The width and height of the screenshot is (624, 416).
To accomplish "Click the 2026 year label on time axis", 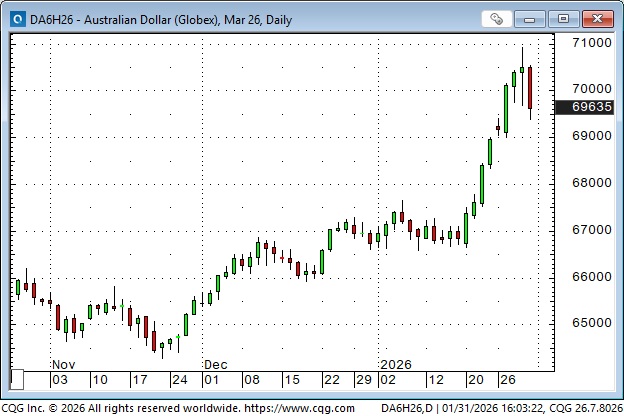I will point(396,365).
